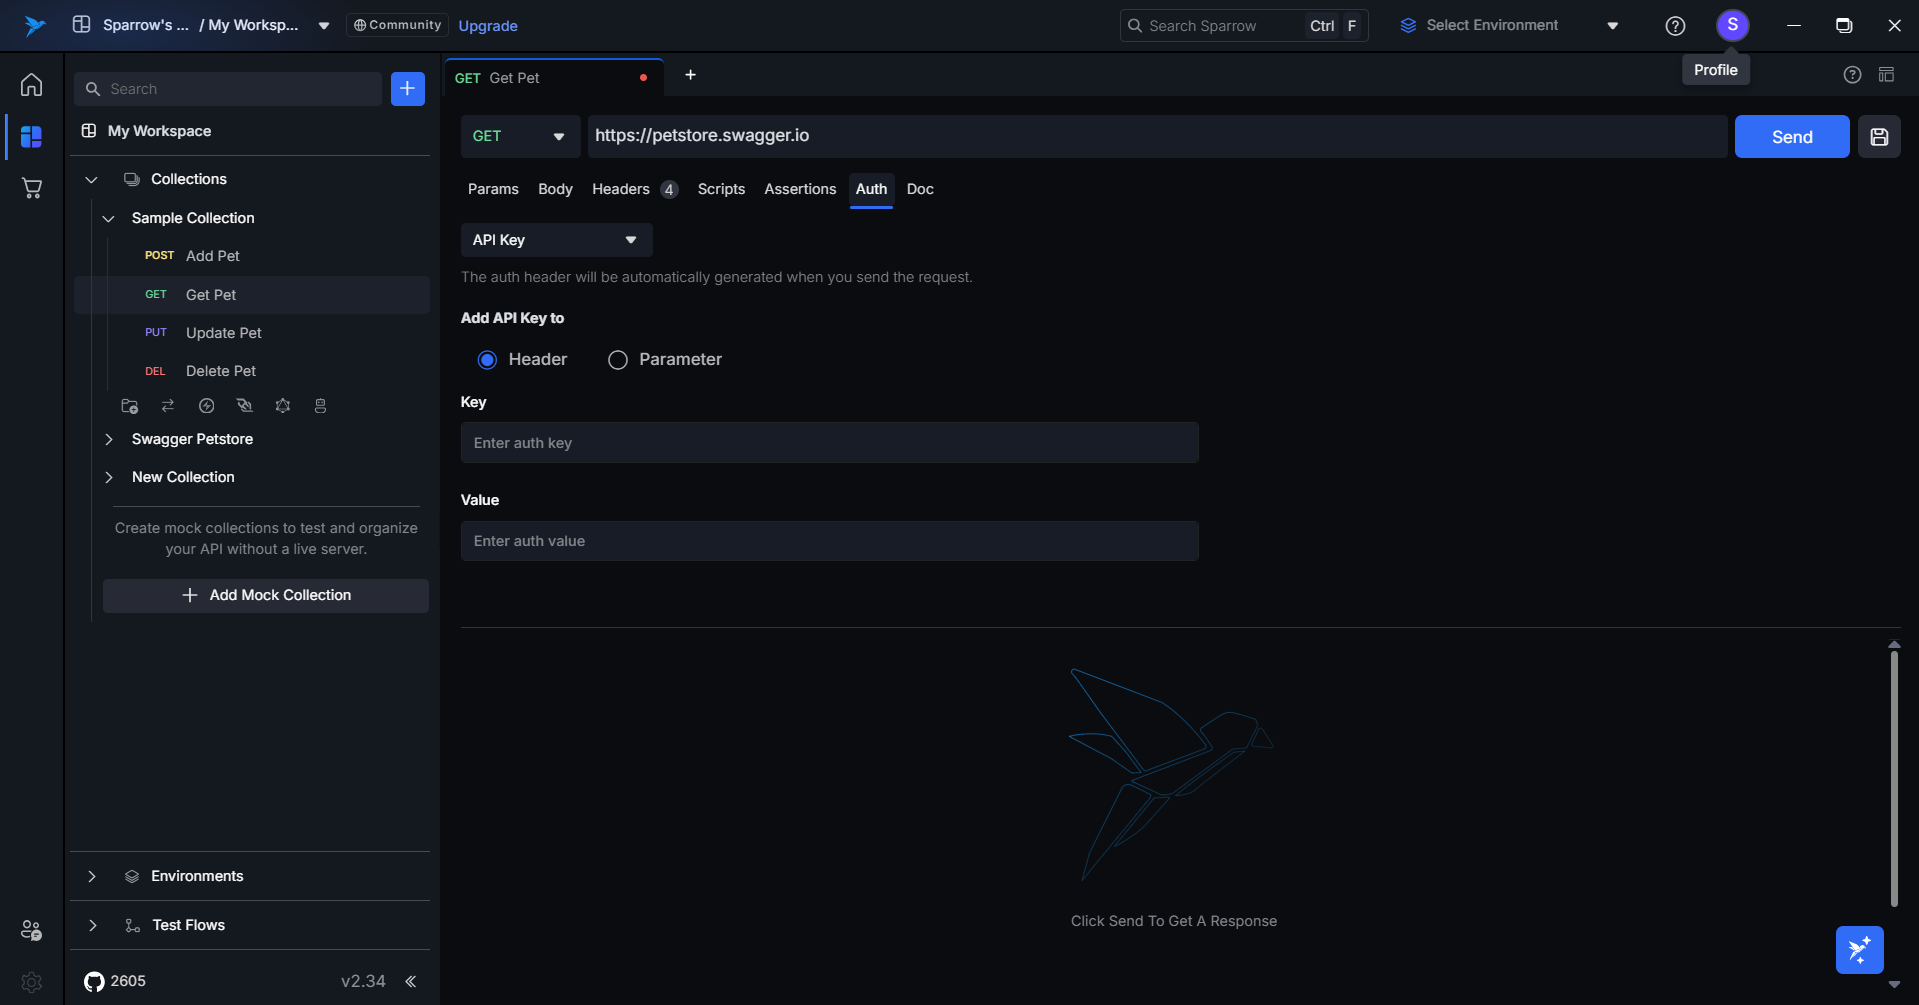
Task: Switch to the Assertions tab
Action: tap(799, 189)
